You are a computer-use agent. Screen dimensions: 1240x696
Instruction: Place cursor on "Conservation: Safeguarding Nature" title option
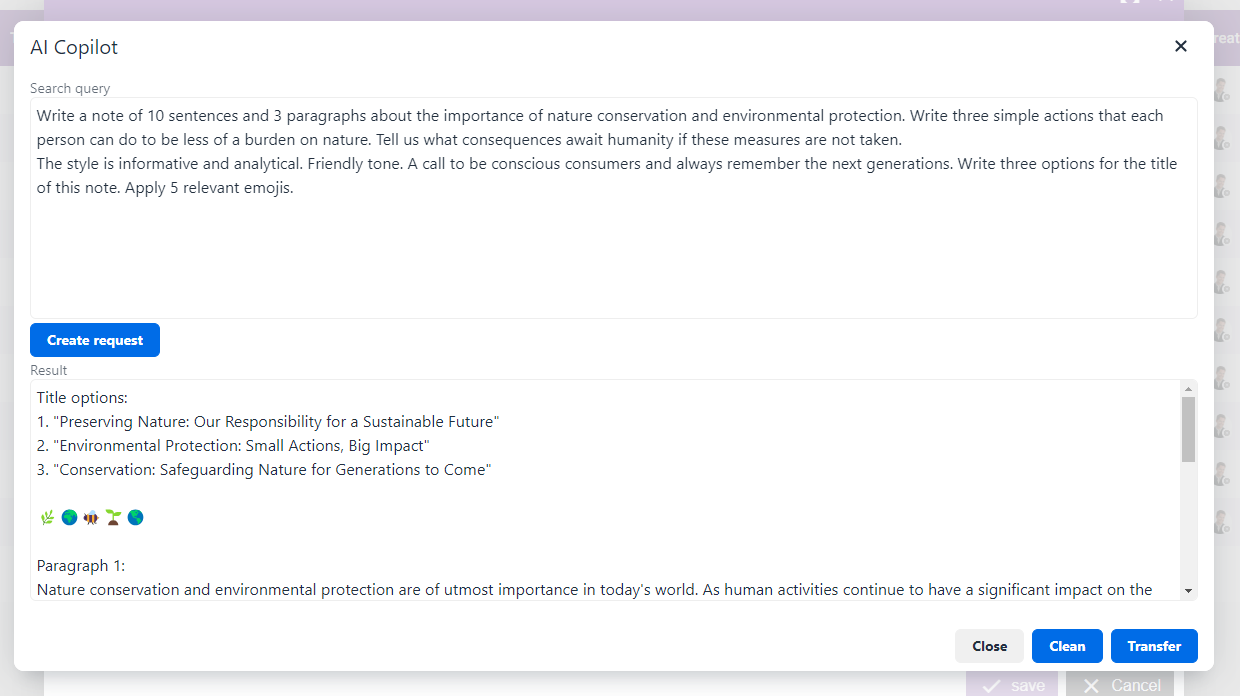[264, 470]
